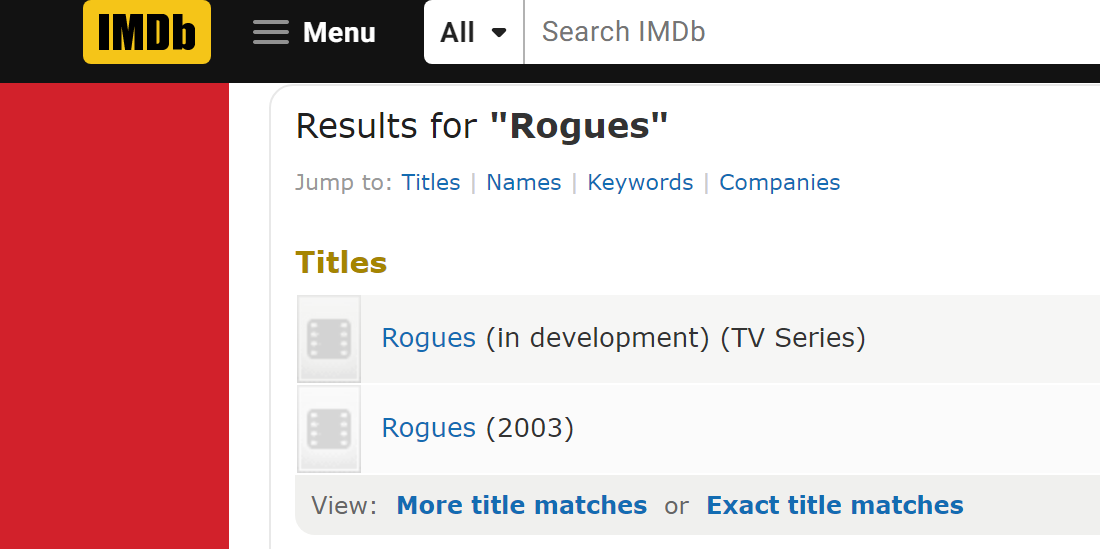
Task: Click the Menu label in the header
Action: (339, 32)
